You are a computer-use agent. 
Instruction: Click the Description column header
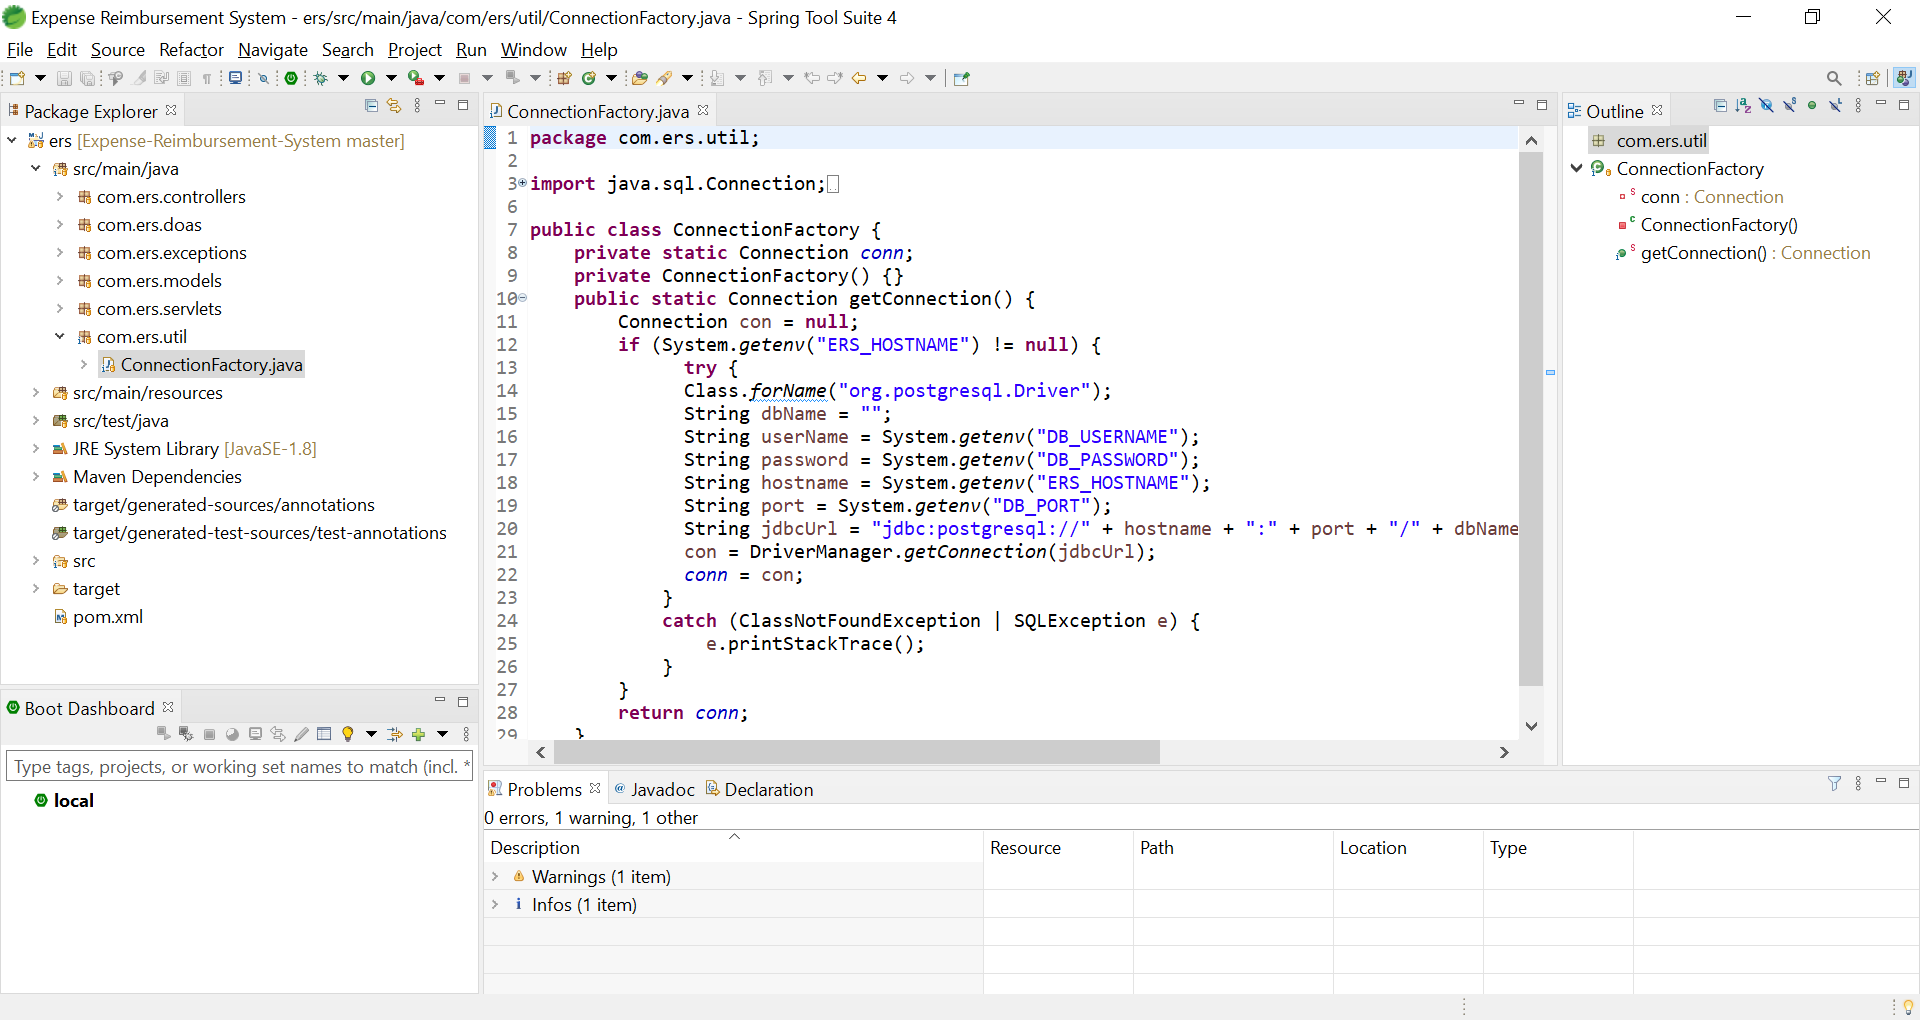733,847
